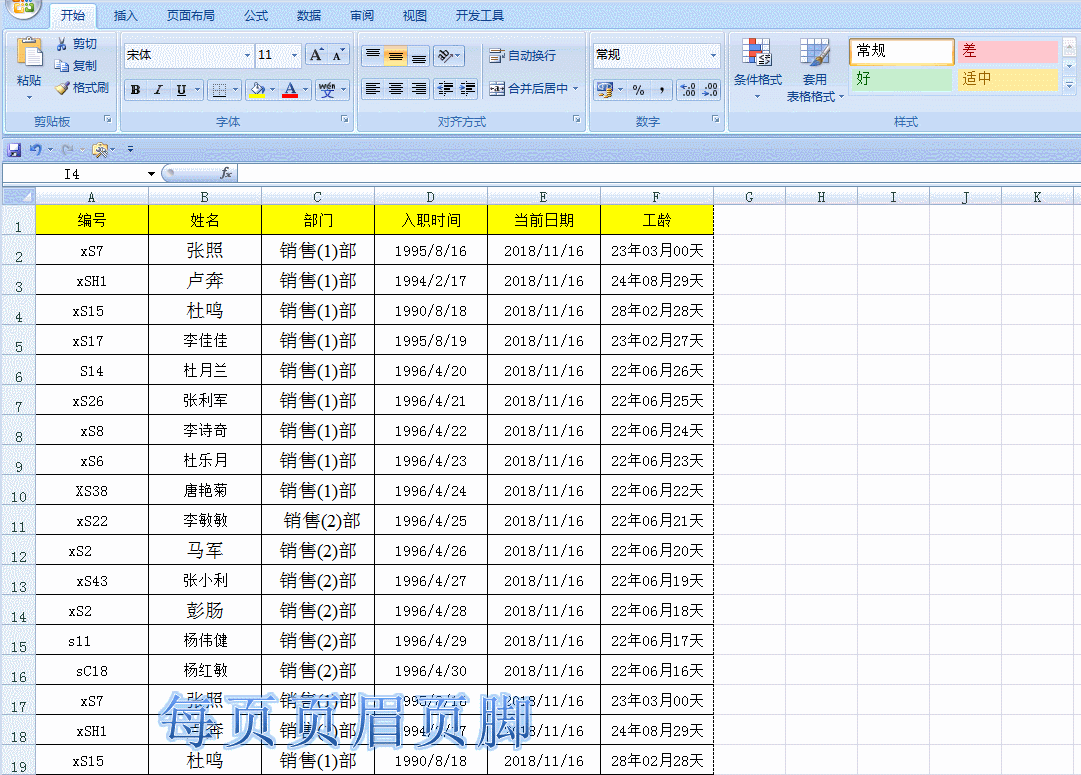Align text right

418,89
